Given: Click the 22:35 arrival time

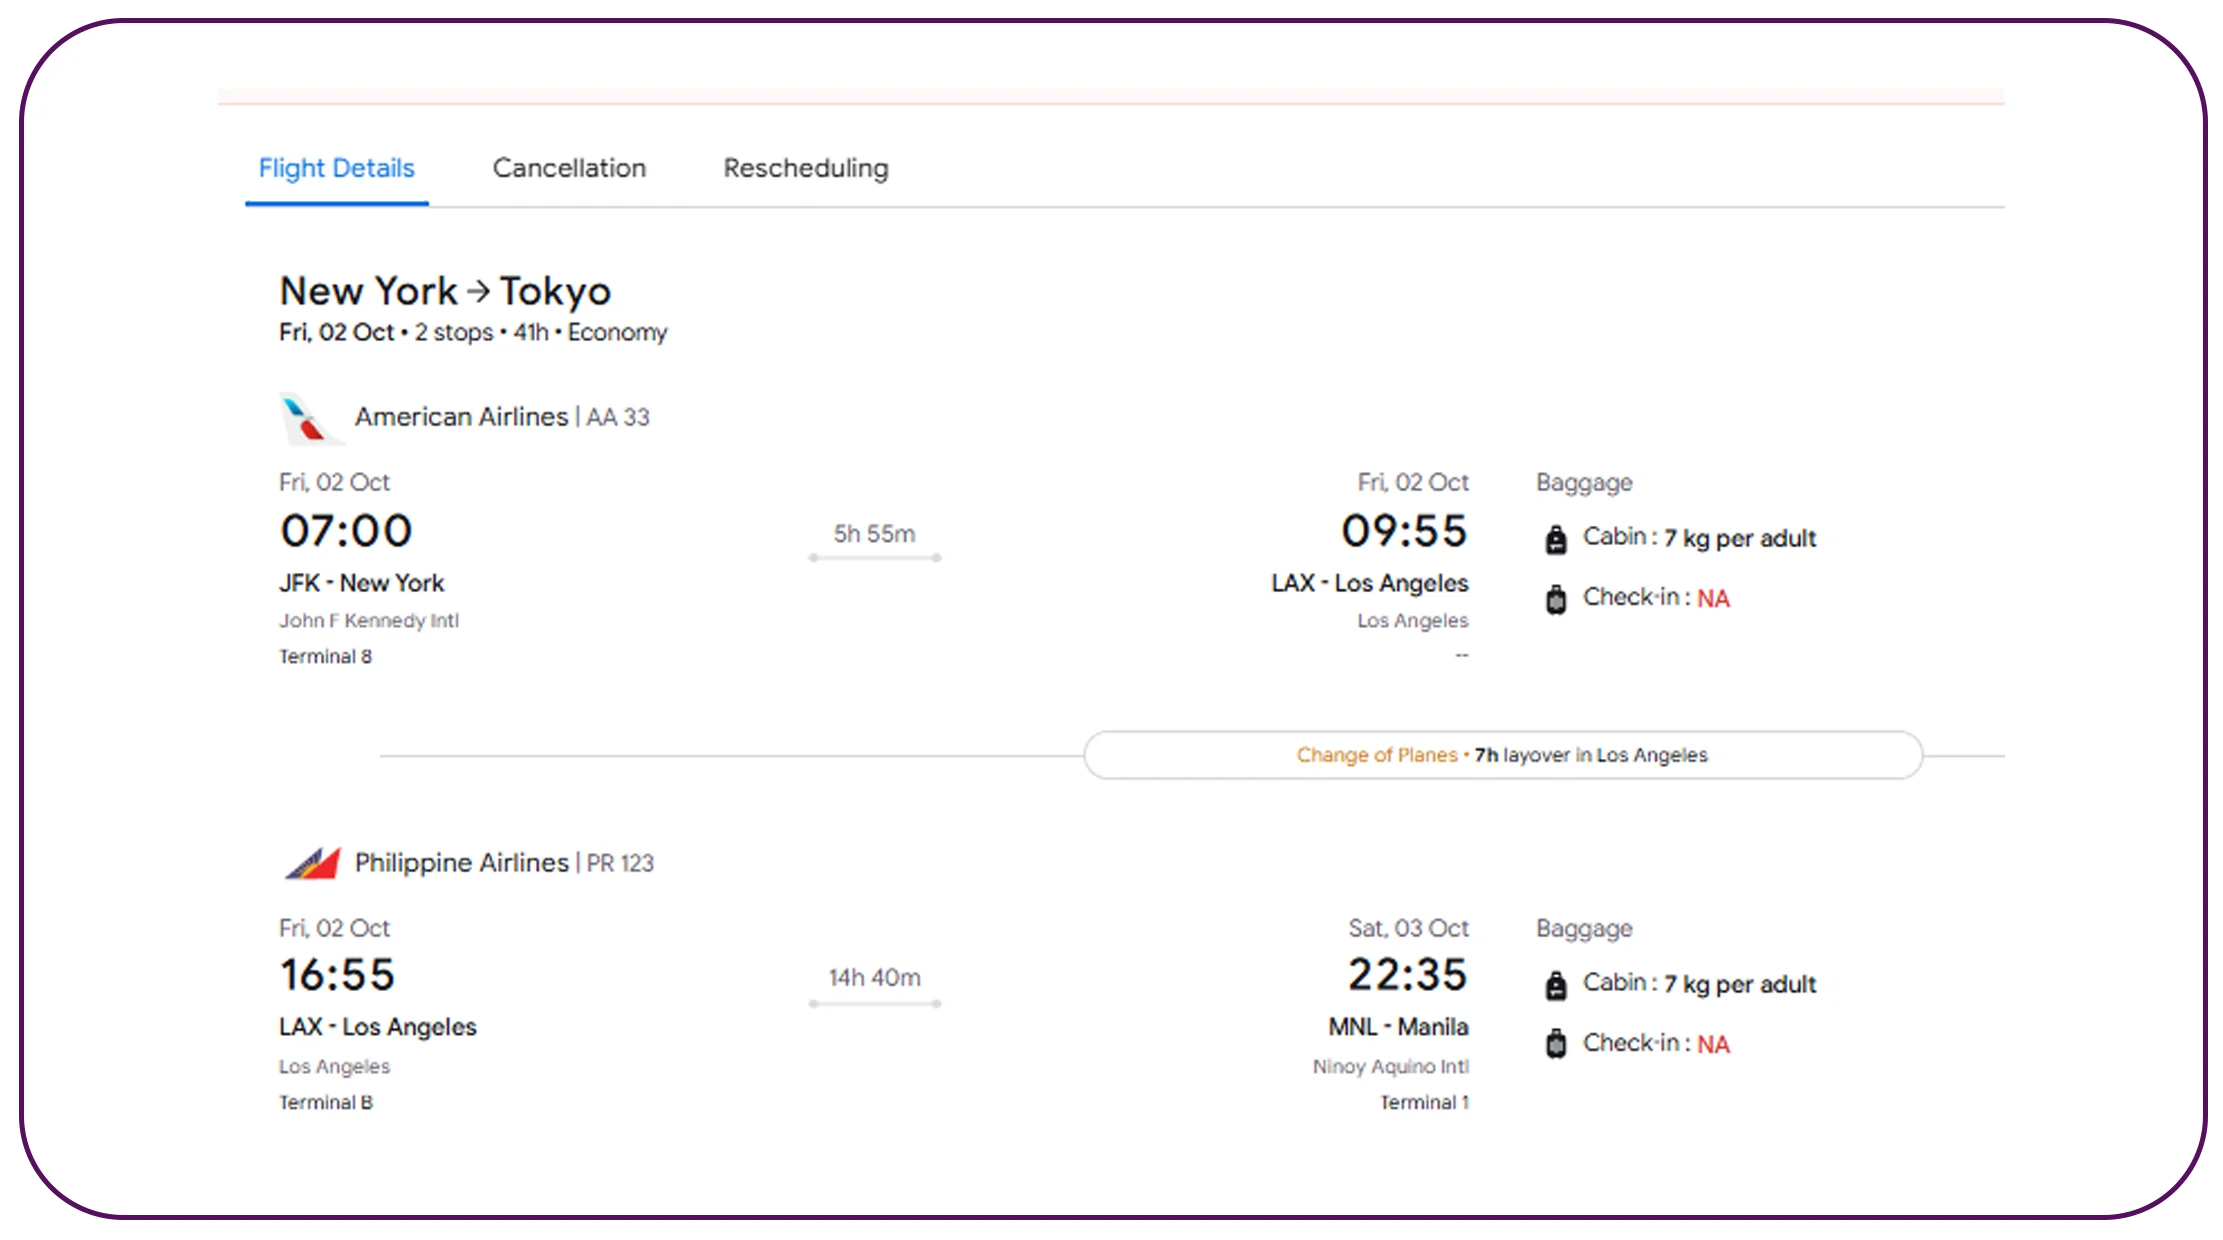Looking at the screenshot, I should 1408,975.
